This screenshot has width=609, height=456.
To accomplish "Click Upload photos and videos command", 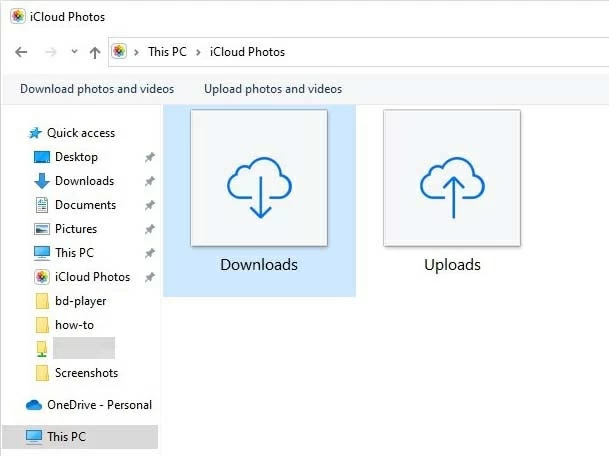I will point(273,89).
